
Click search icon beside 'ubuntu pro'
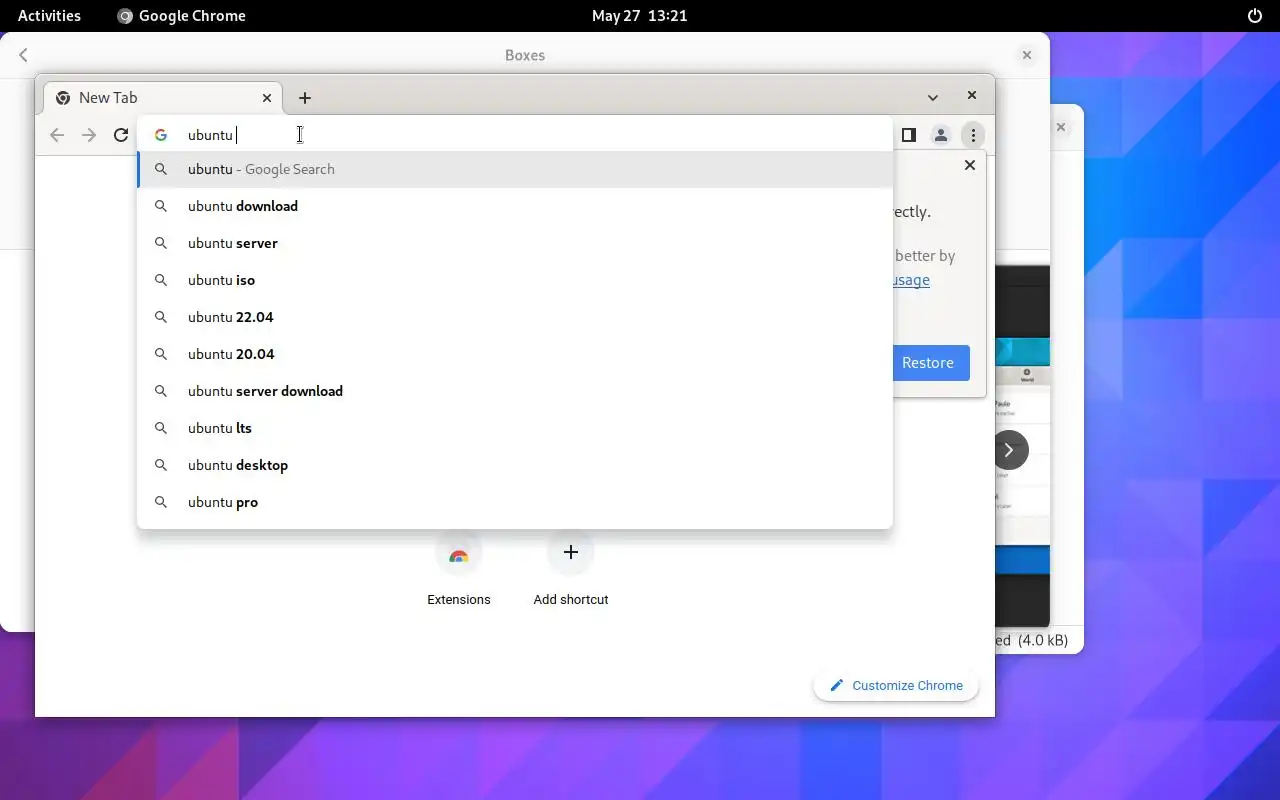[x=160, y=502]
